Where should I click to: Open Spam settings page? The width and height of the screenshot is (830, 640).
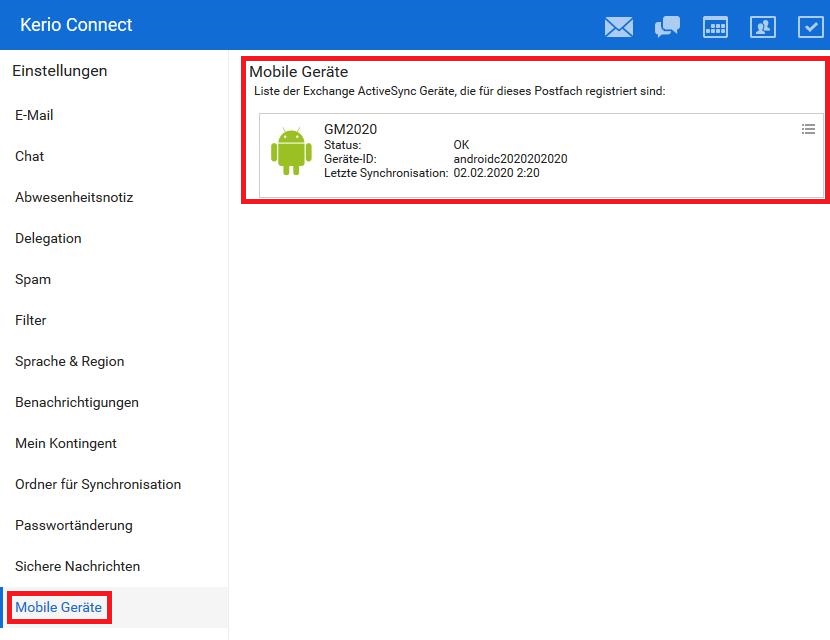point(33,279)
